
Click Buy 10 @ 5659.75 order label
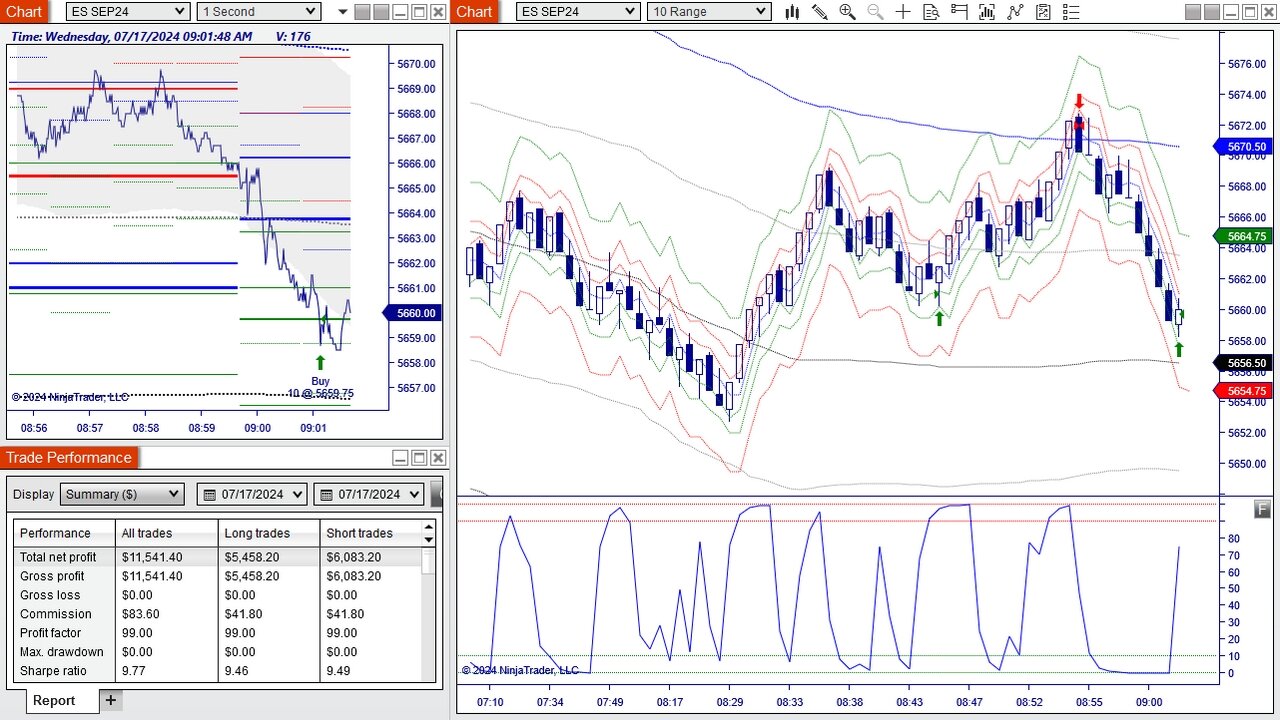click(320, 387)
